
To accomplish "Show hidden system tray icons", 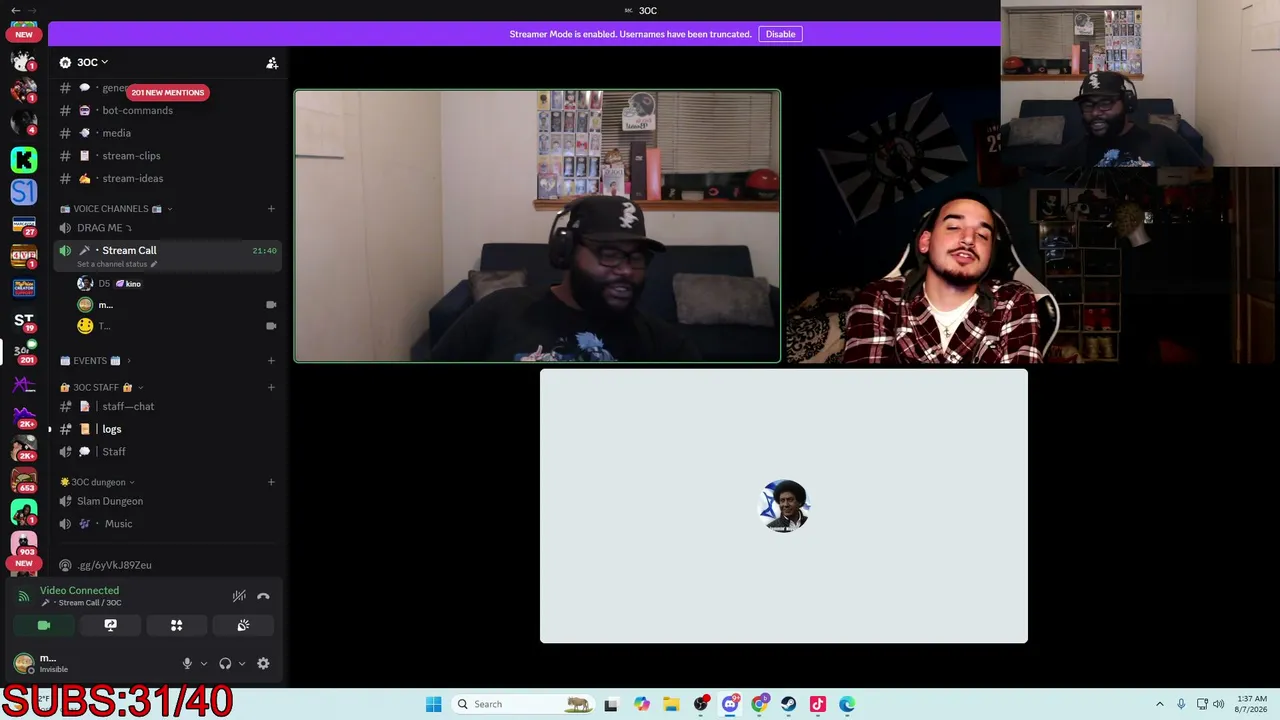I will coord(1159,704).
